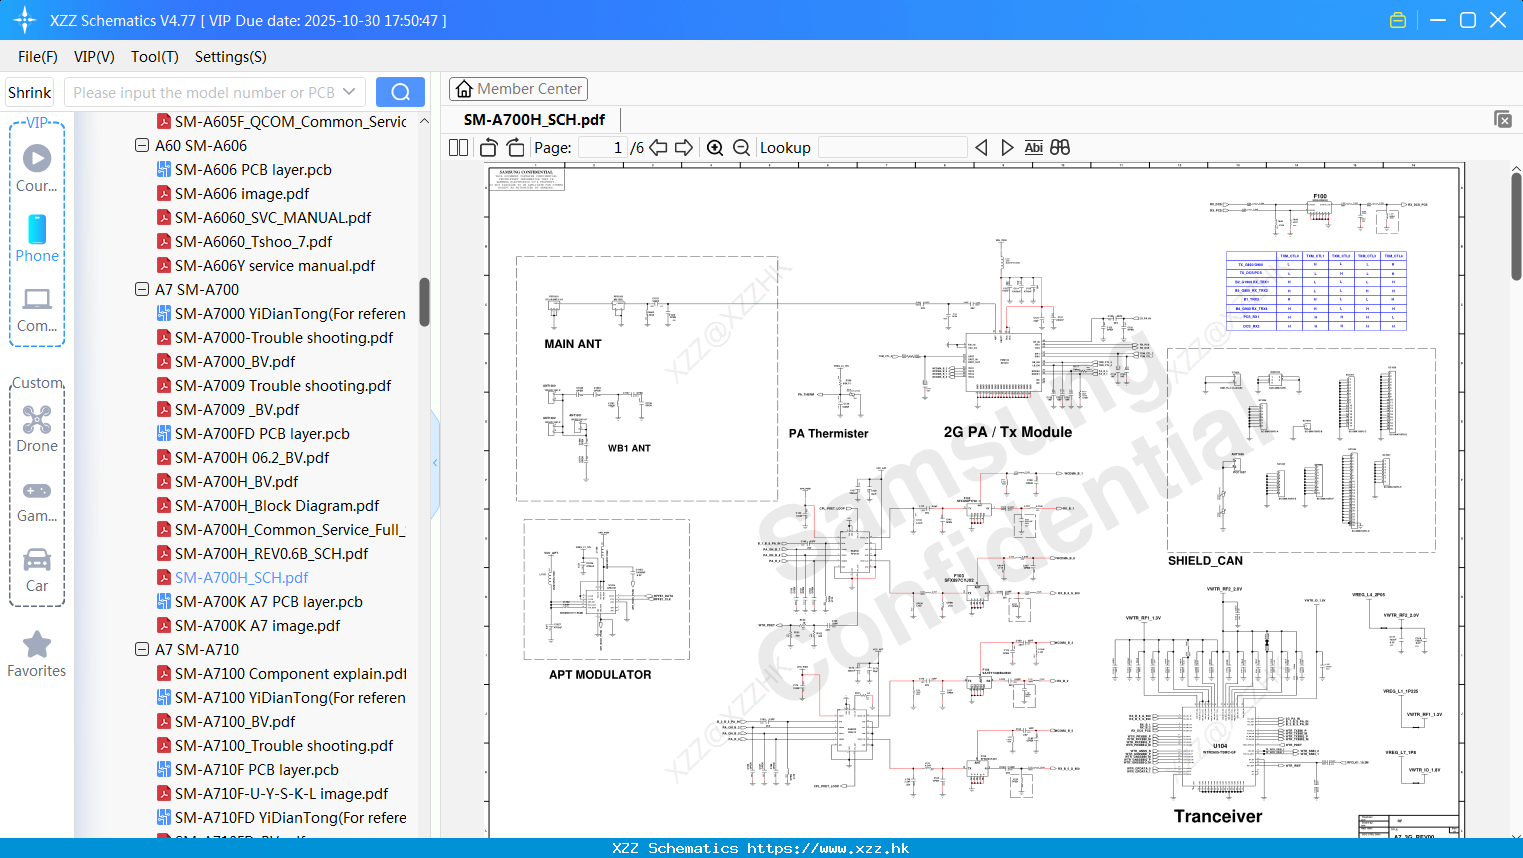Open the Courses sidebar icon
Image resolution: width=1523 pixels, height=858 pixels.
[37, 168]
